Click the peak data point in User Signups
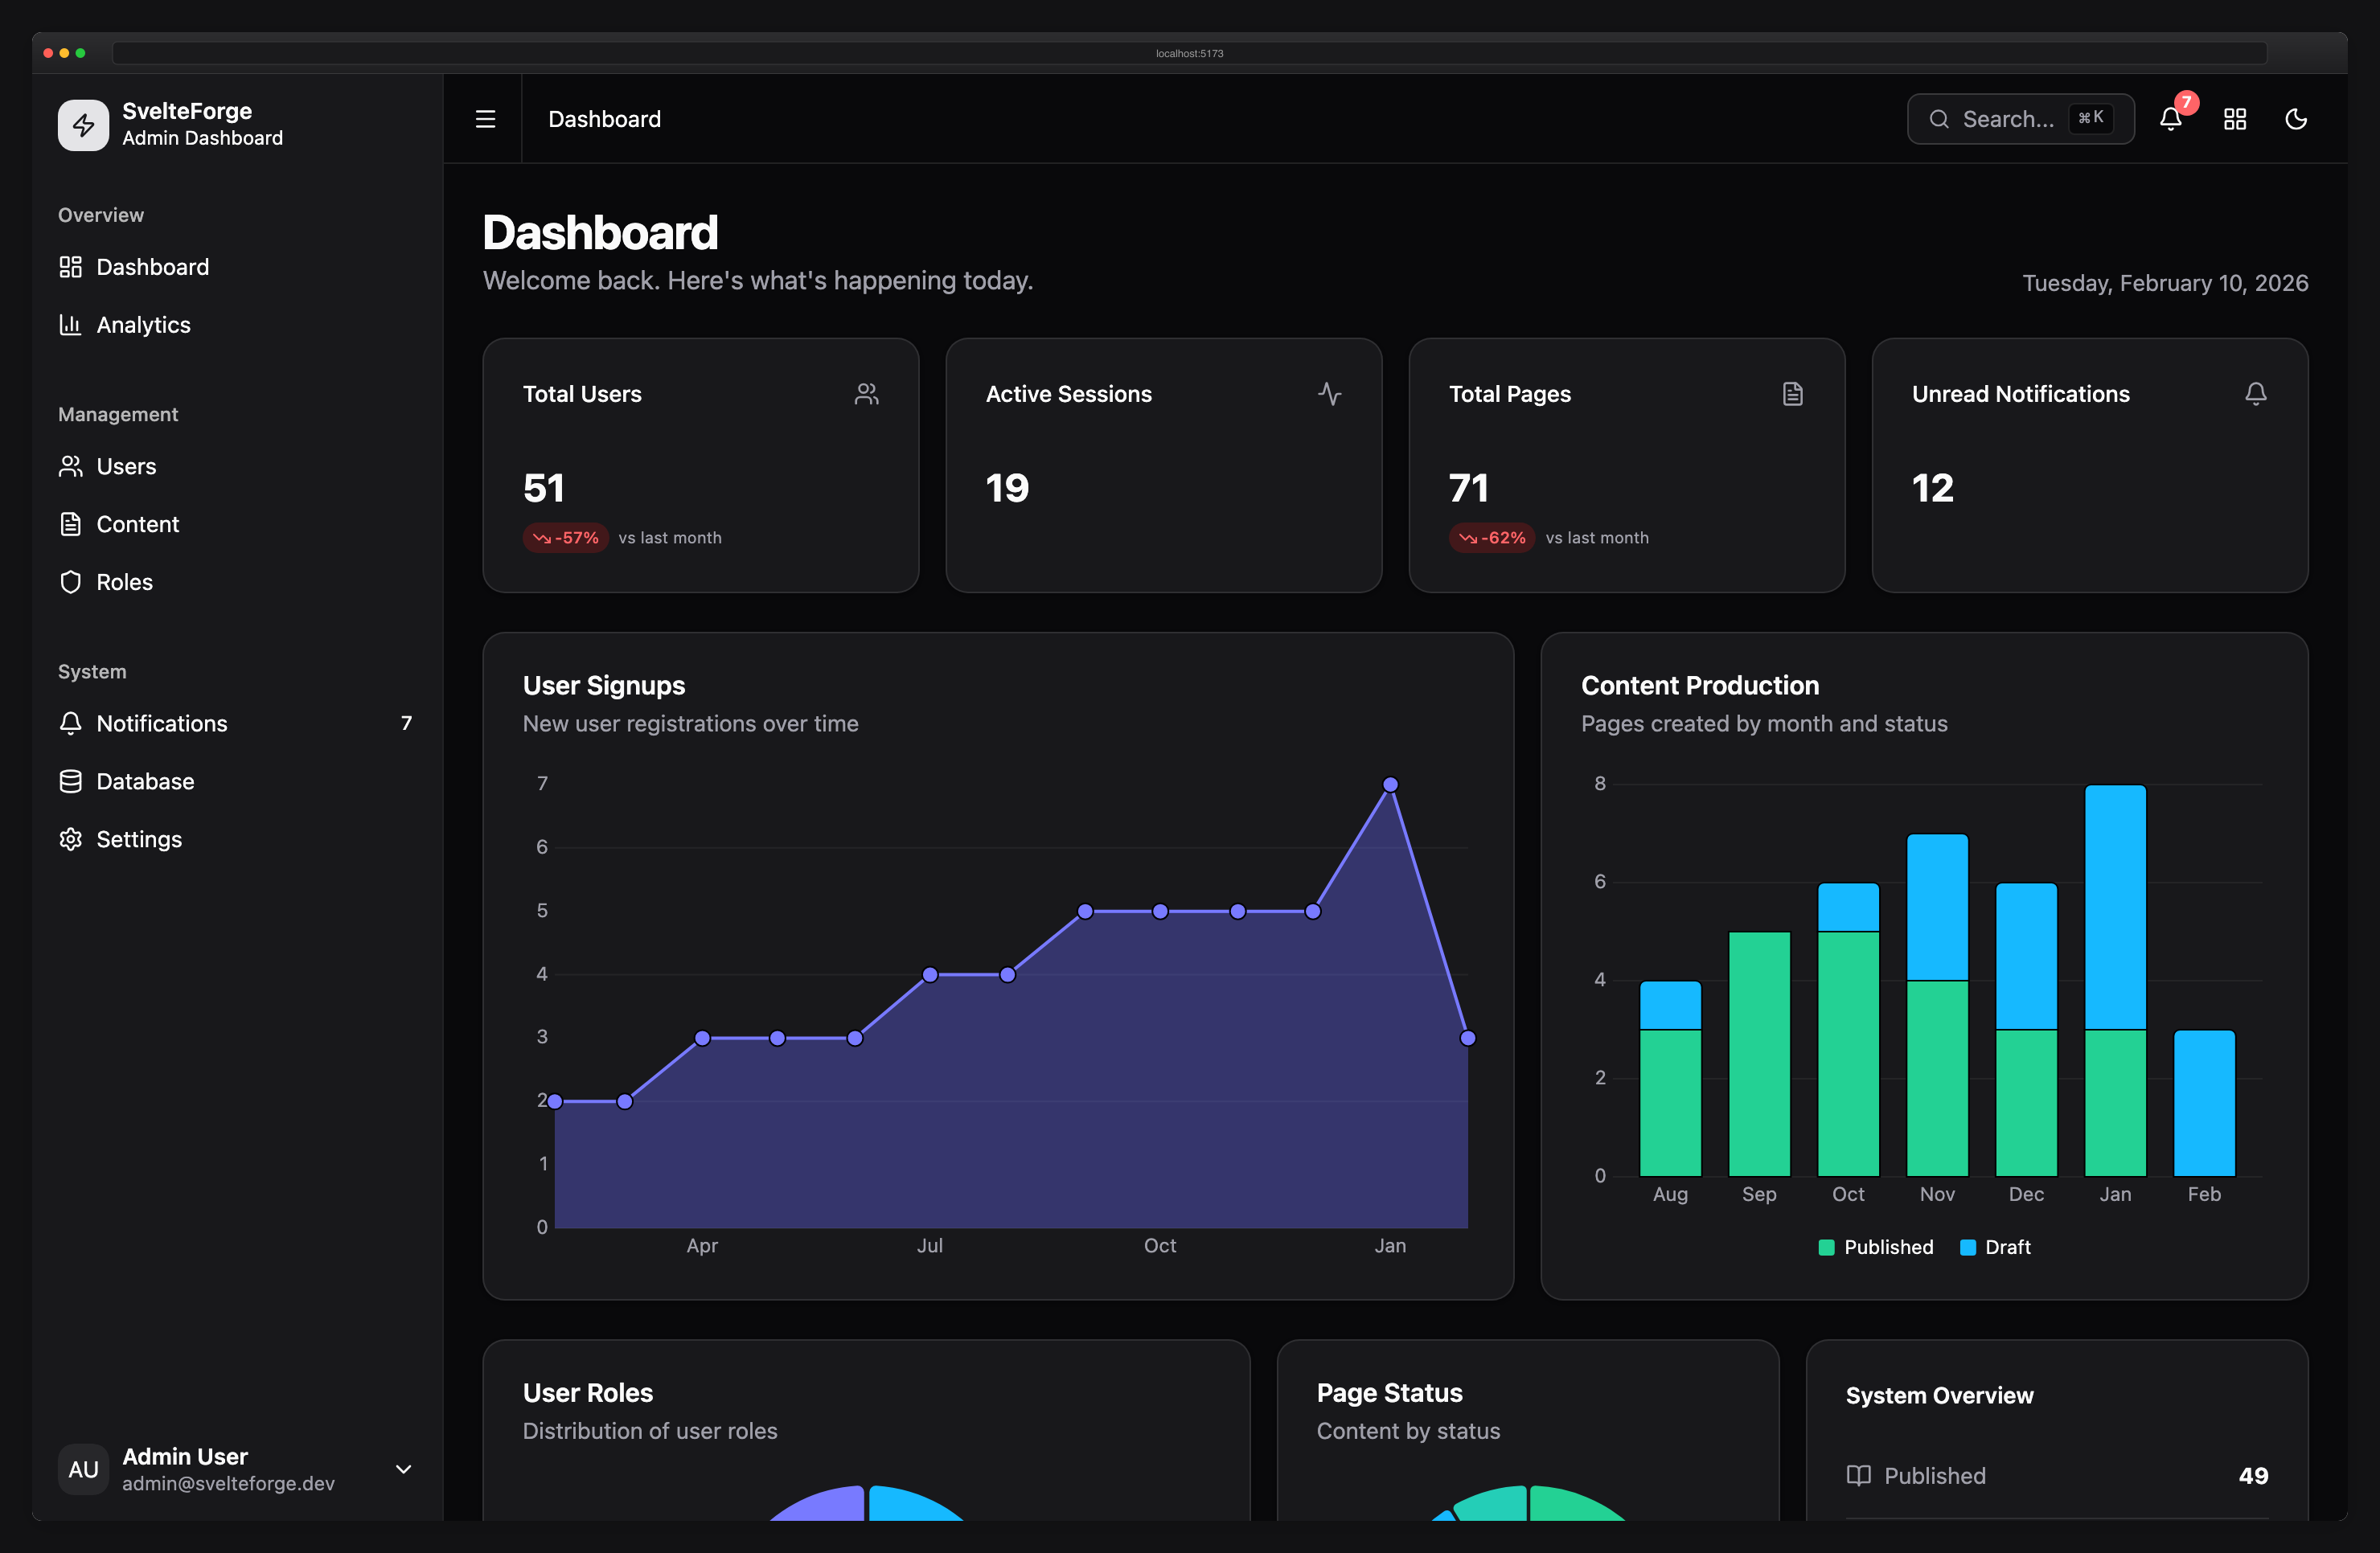Screen dimensions: 2380x1553 (x=1390, y=785)
